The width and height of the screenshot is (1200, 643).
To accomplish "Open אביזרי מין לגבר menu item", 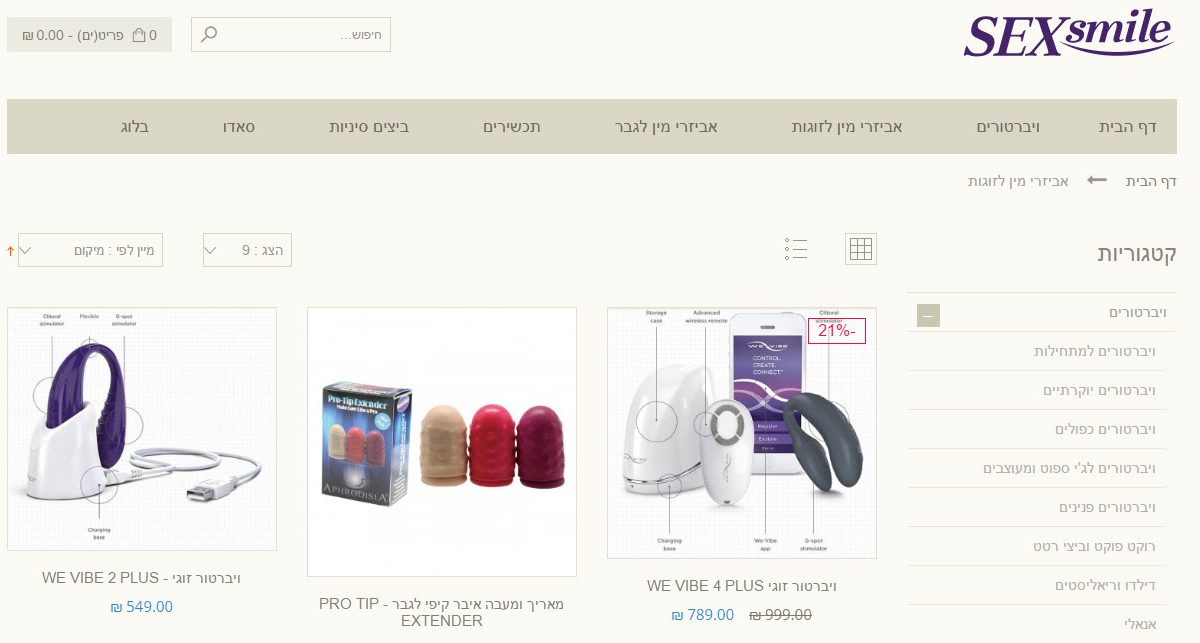I will tap(666, 127).
